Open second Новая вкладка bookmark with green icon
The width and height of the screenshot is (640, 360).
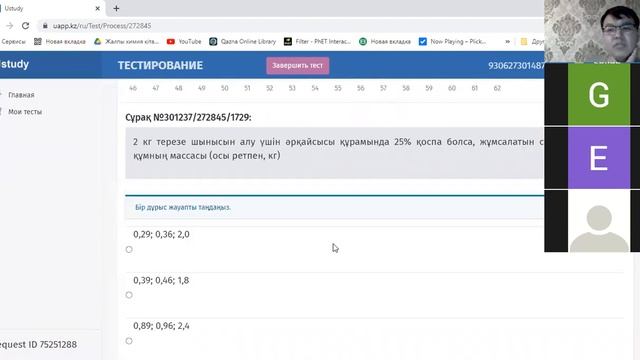pos(385,42)
